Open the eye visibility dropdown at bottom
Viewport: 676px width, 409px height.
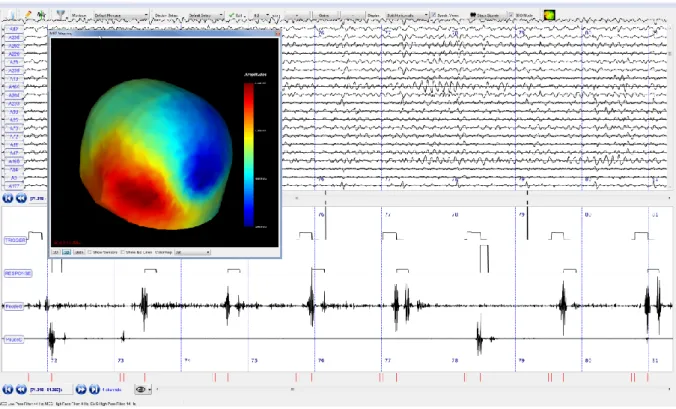click(x=143, y=390)
